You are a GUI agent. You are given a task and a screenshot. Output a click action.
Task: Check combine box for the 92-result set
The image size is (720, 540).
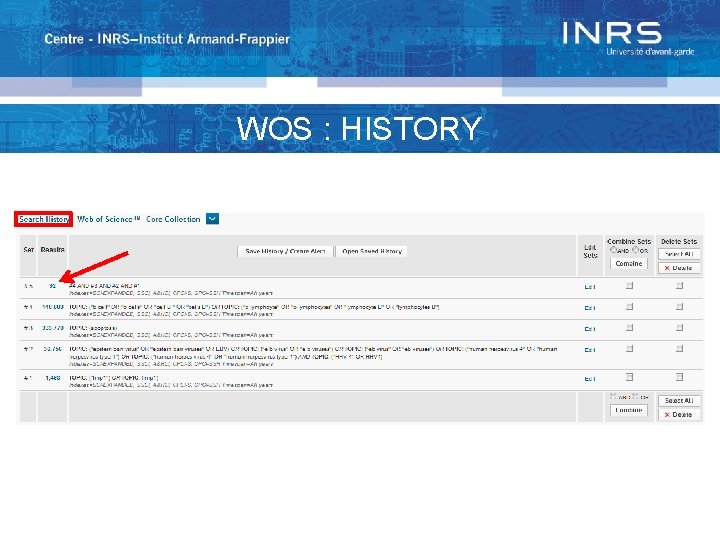click(630, 286)
